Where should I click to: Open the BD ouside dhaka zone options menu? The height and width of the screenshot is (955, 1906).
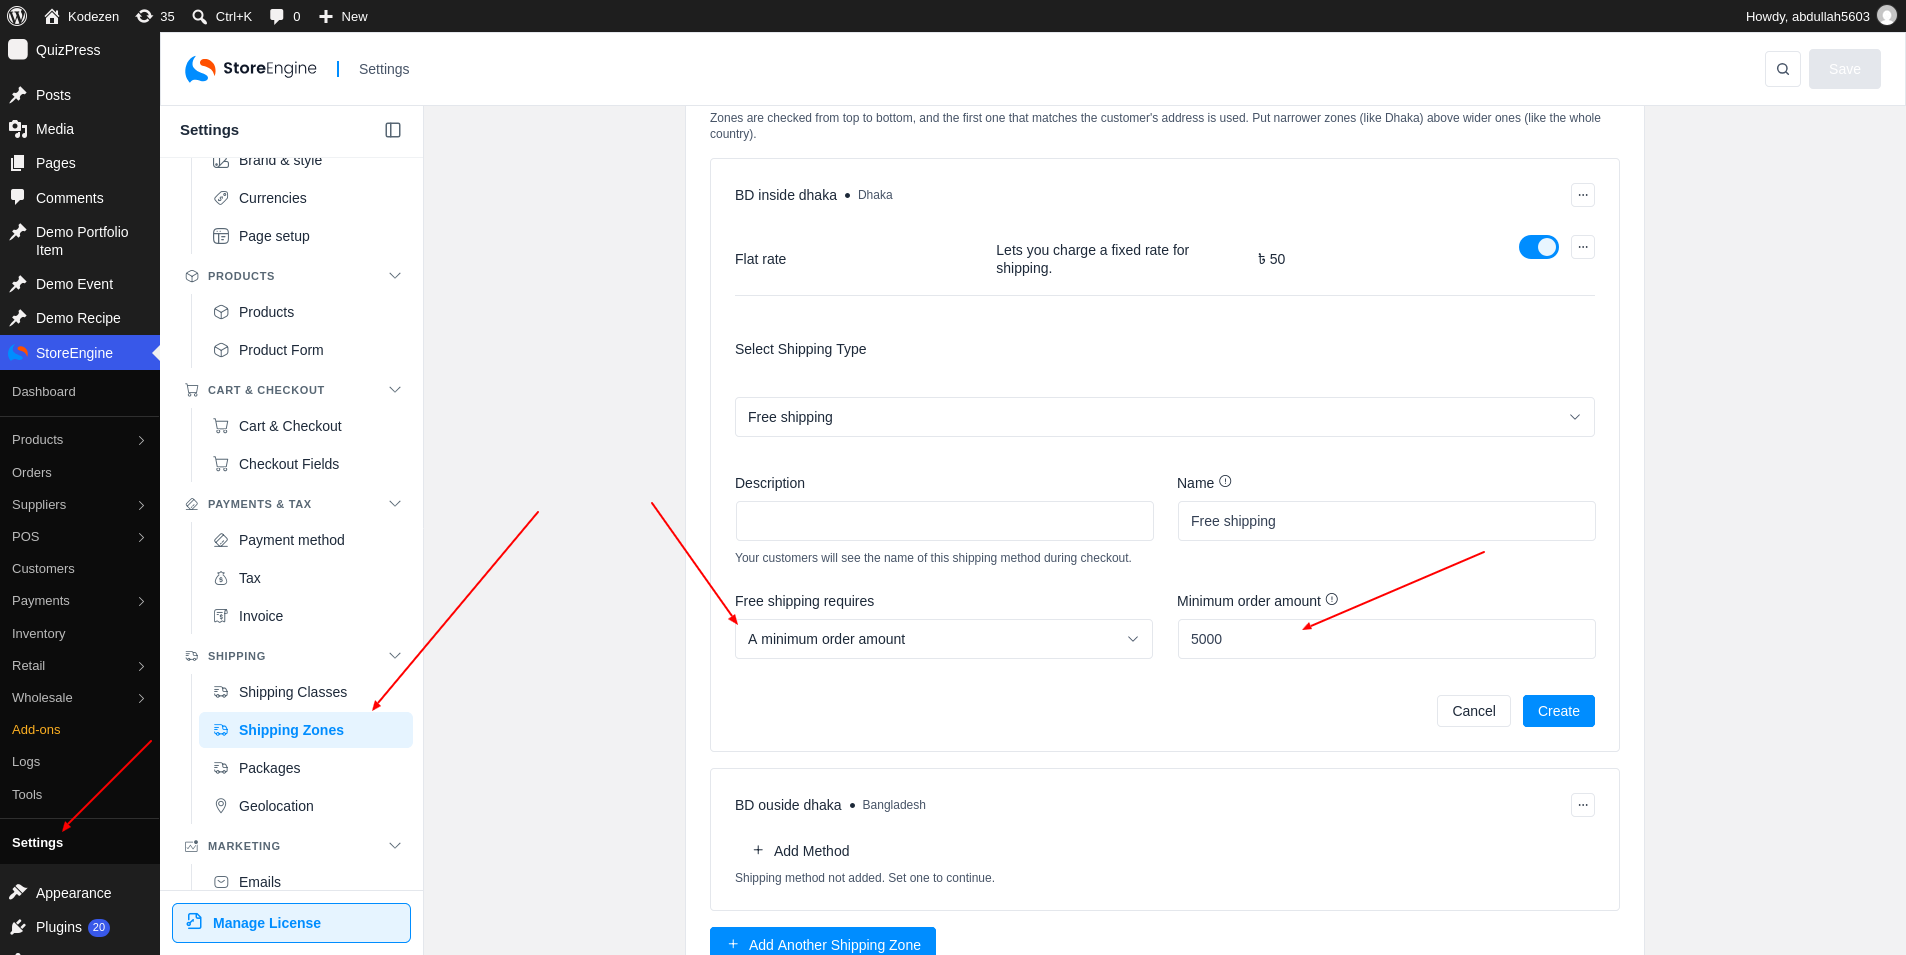[x=1583, y=805]
